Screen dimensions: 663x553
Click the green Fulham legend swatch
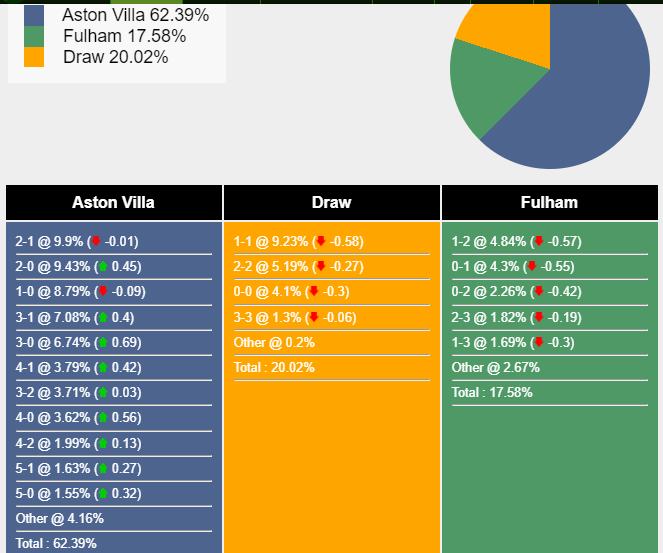(x=34, y=36)
